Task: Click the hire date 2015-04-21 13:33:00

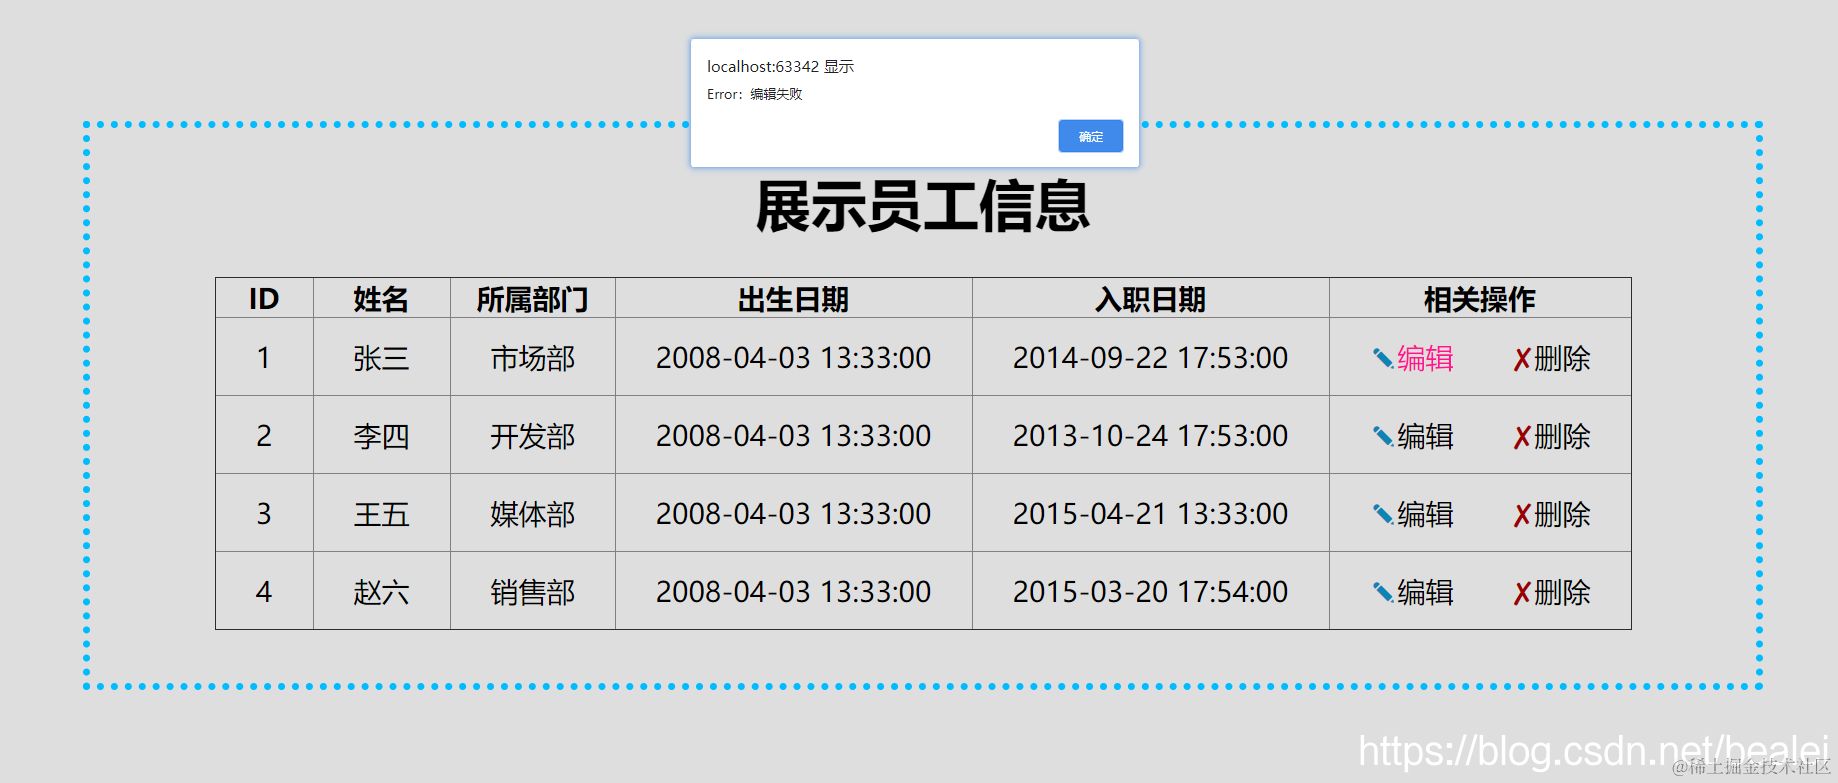Action: [x=1150, y=513]
